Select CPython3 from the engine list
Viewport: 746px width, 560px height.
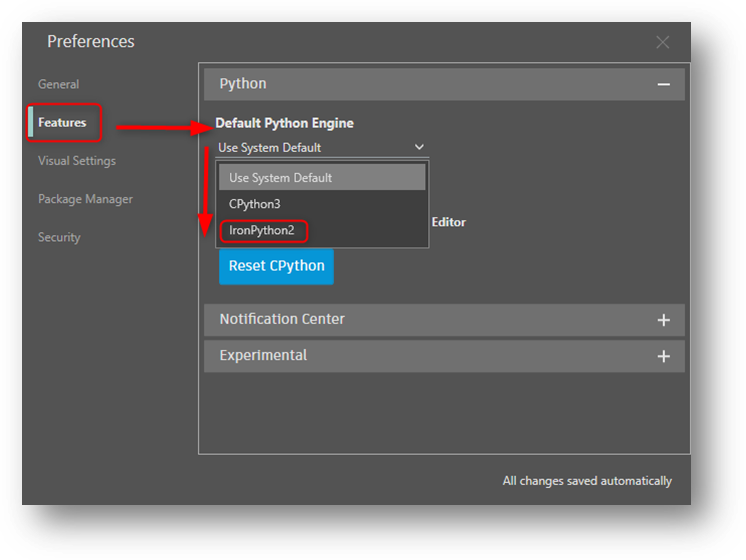tap(255, 204)
